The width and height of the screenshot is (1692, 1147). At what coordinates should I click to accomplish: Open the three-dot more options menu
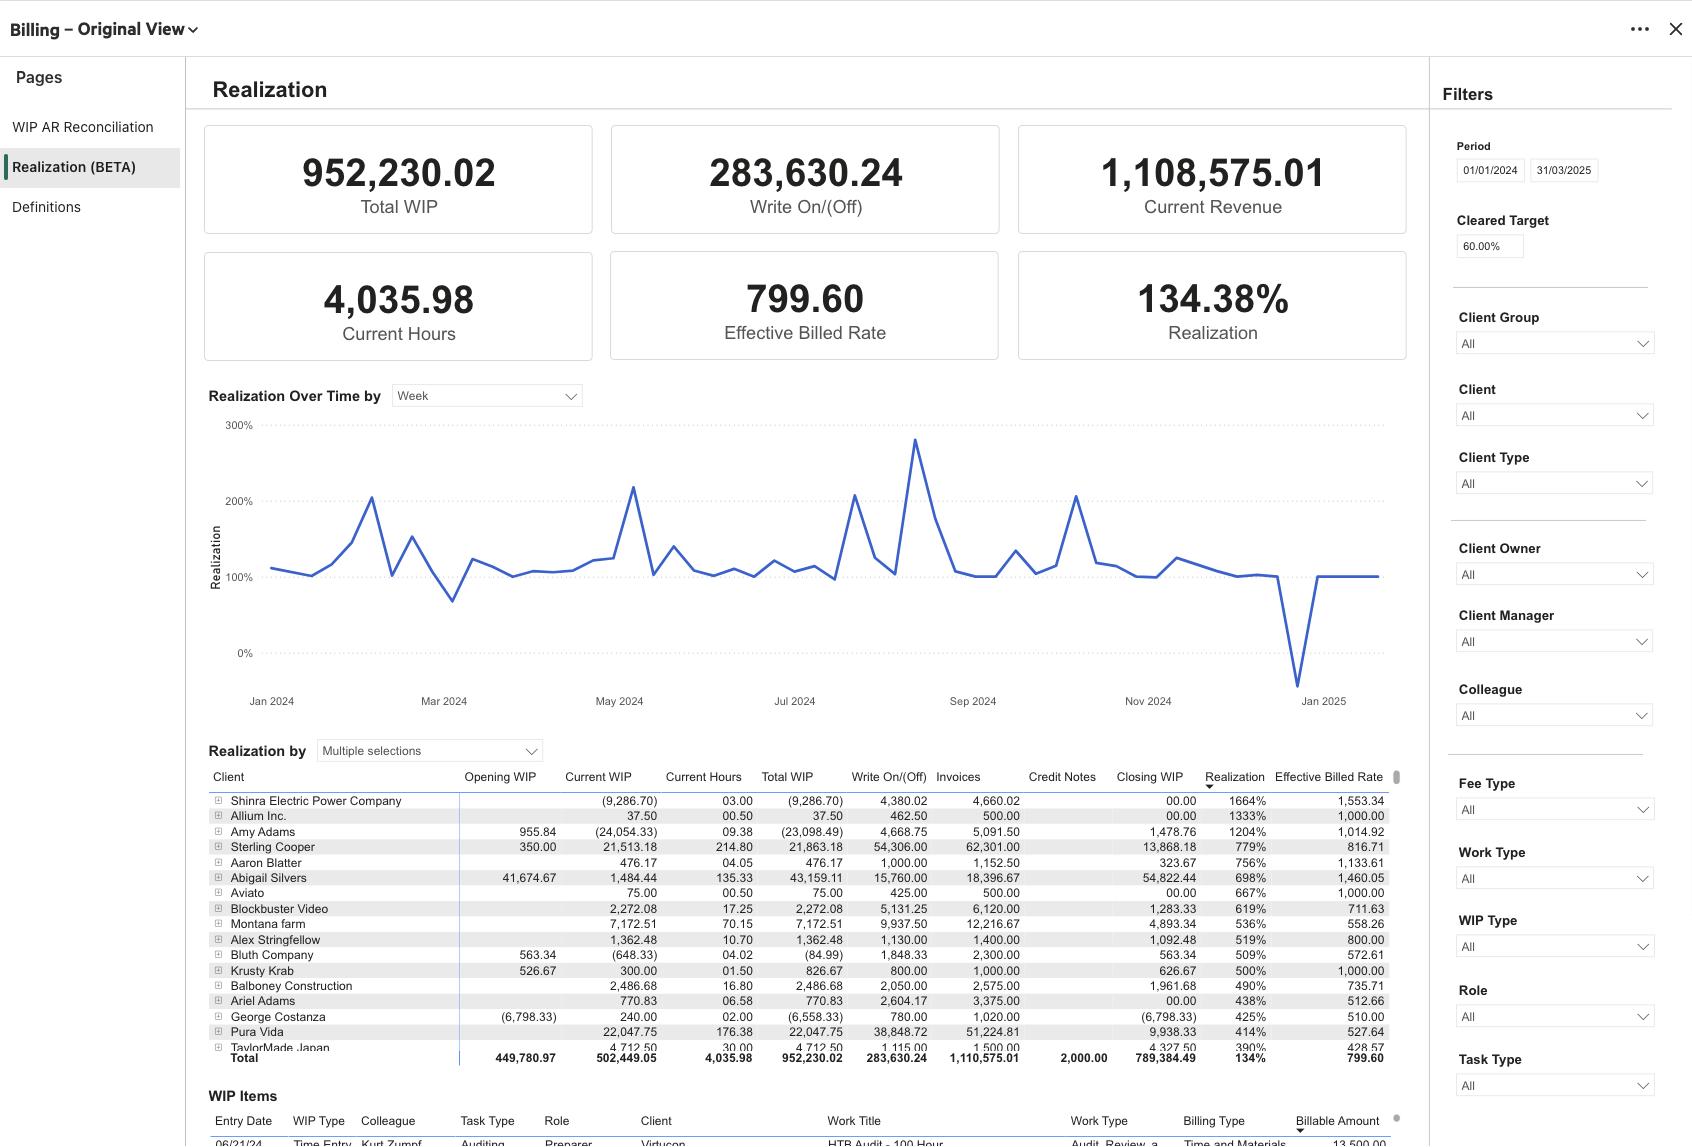[1639, 29]
